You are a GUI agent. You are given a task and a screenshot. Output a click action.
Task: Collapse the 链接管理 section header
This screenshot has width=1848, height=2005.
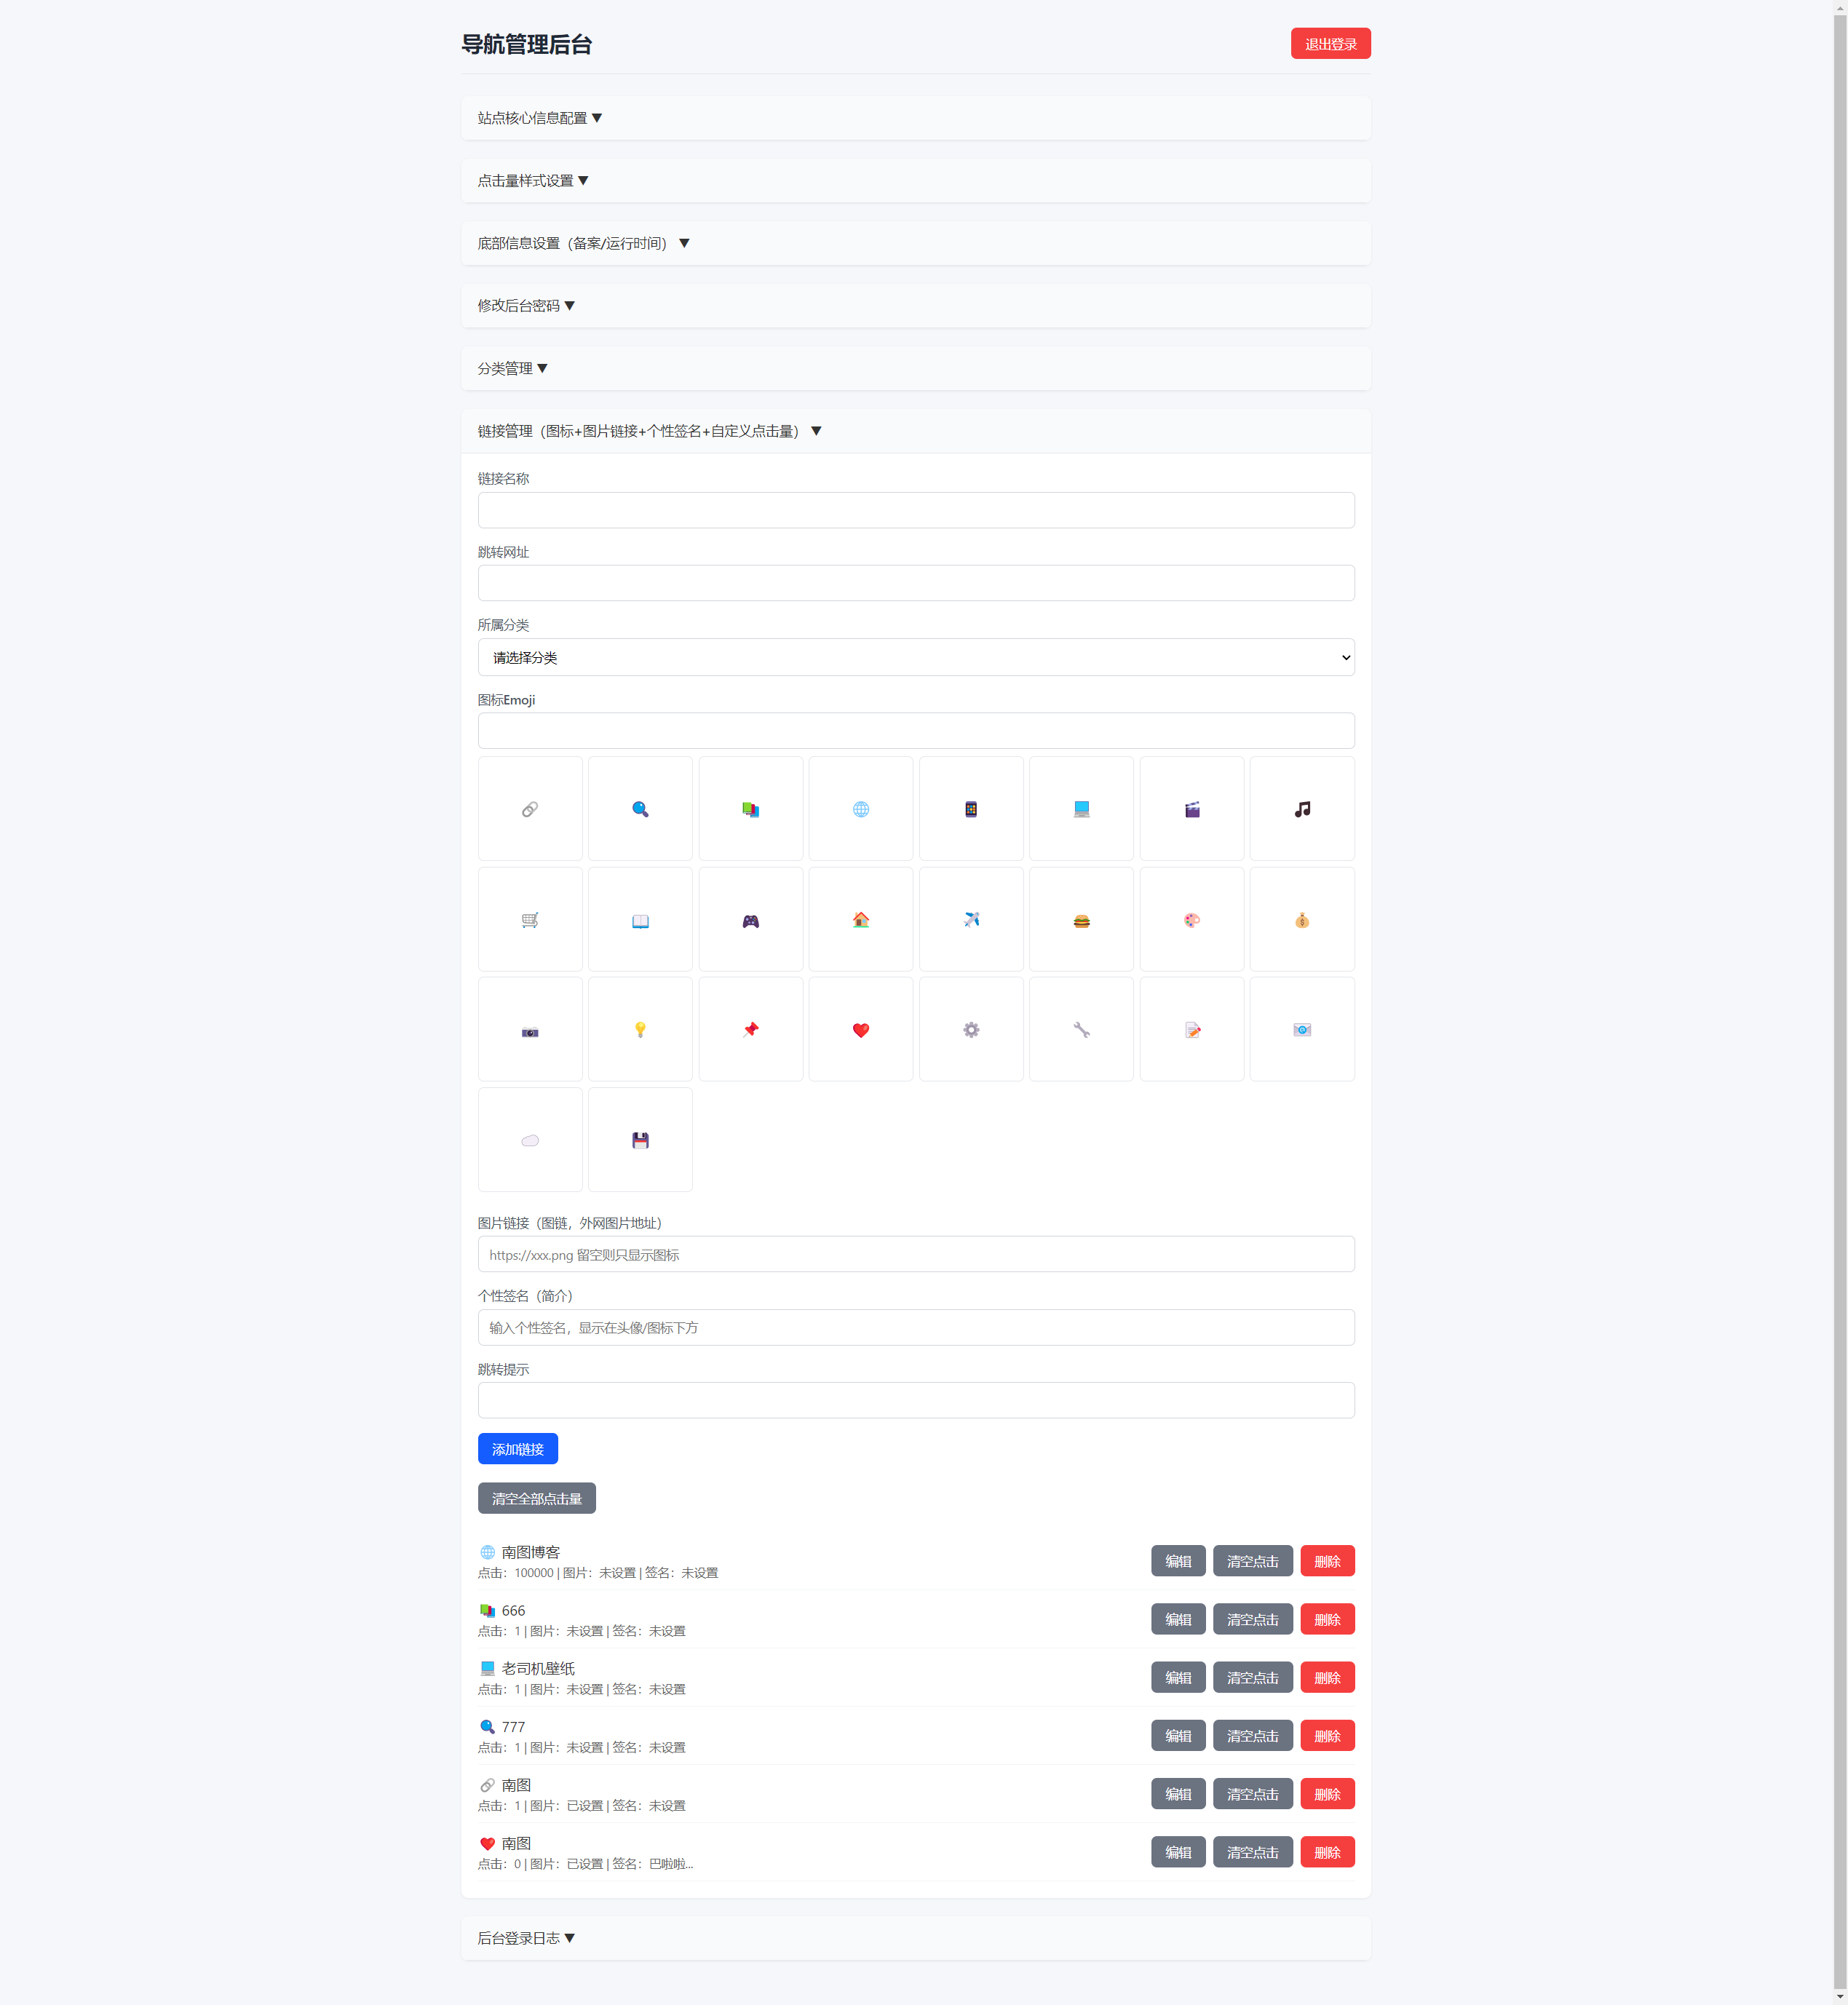(x=649, y=431)
